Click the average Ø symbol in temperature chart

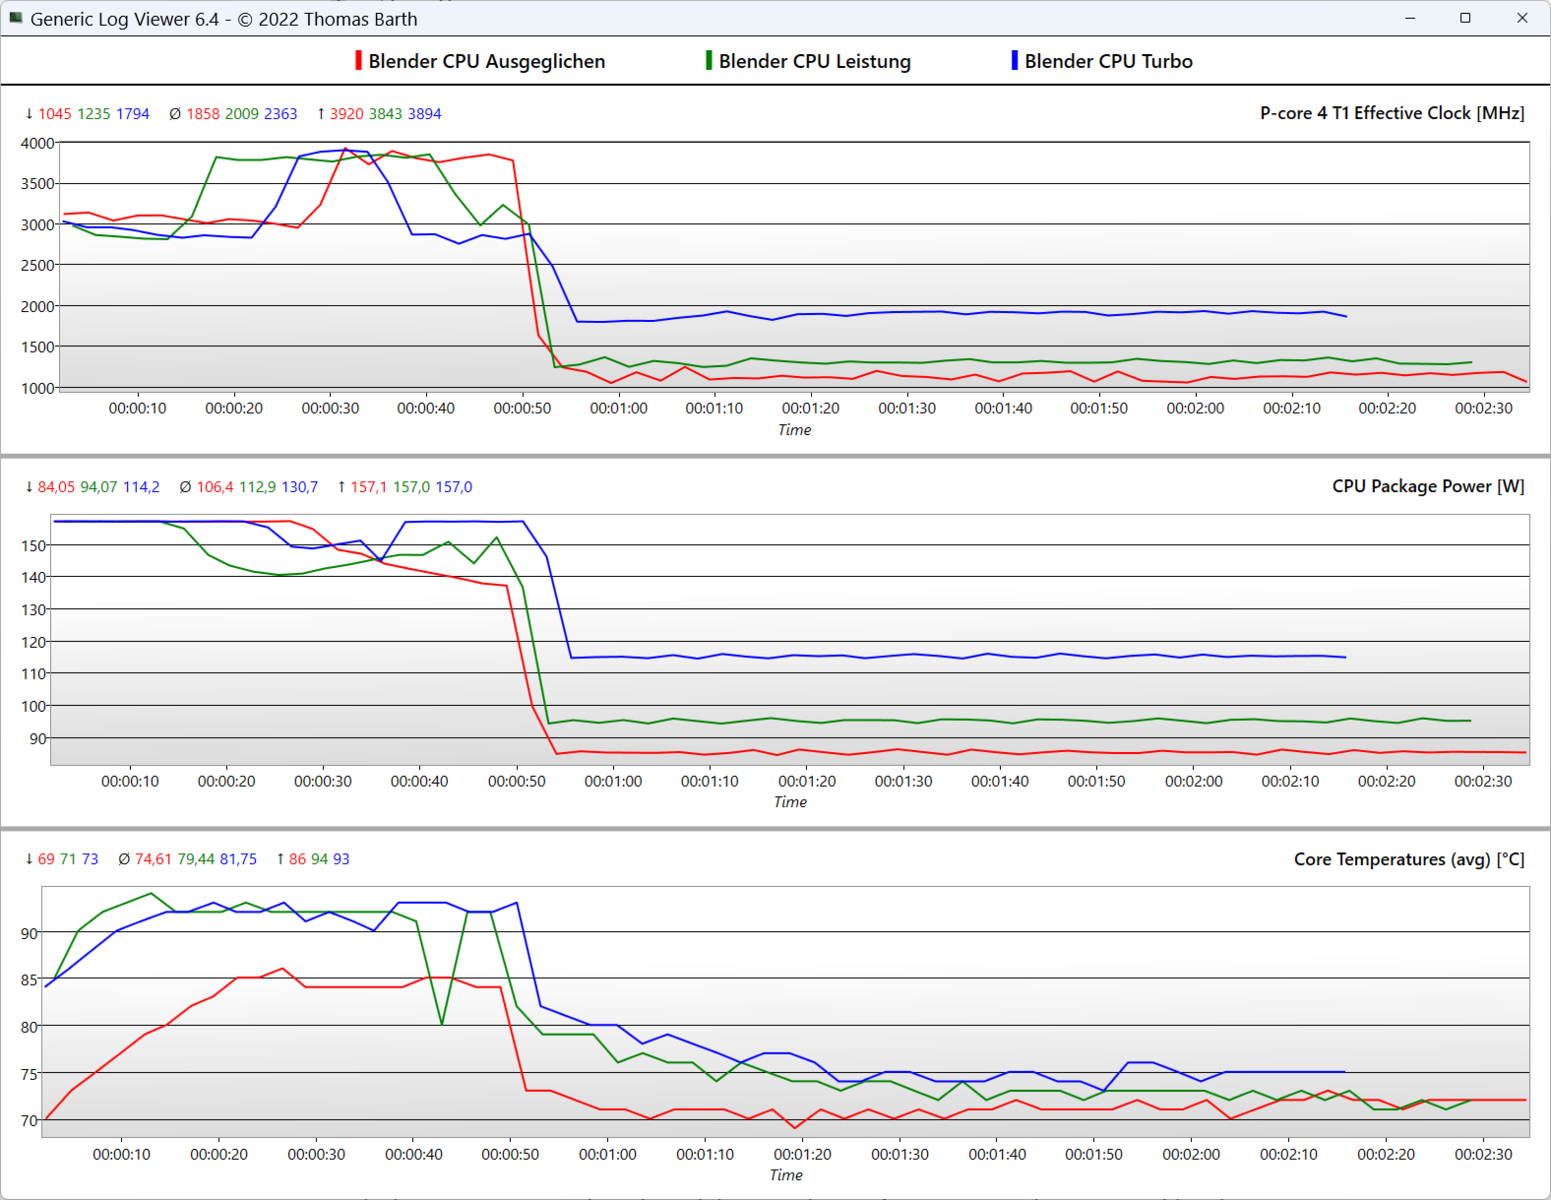[x=124, y=859]
